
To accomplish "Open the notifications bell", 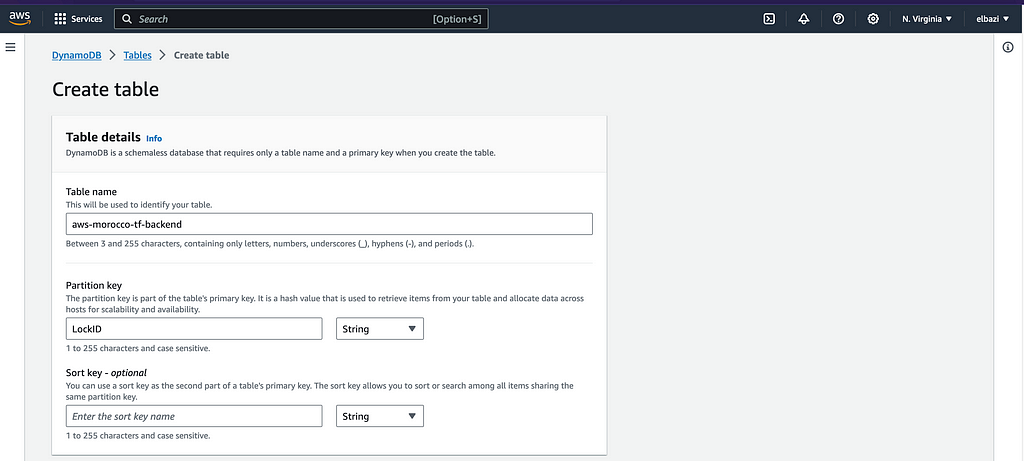I will coord(804,19).
